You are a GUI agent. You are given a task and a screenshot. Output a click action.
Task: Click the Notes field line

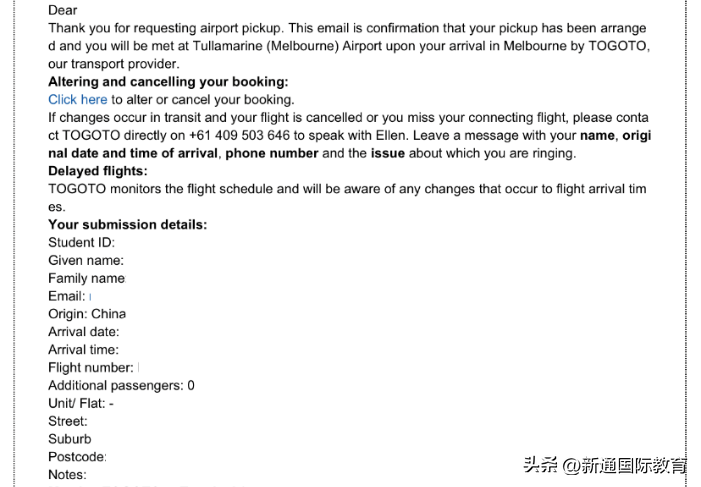[x=67, y=475]
